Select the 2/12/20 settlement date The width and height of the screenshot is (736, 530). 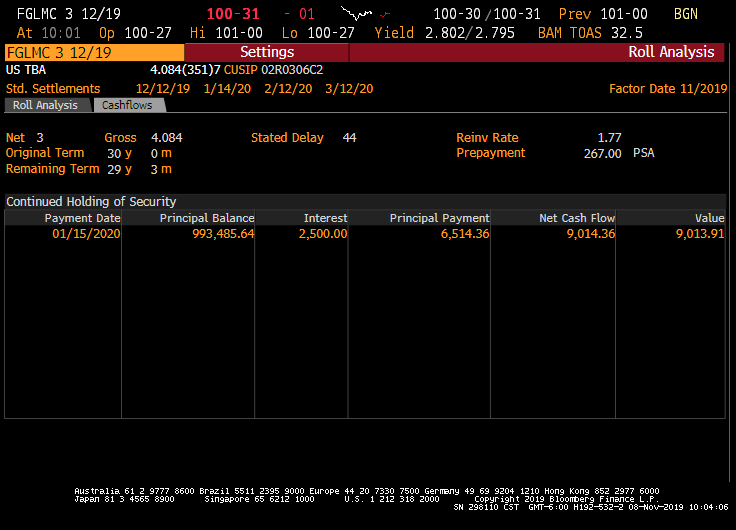point(288,89)
